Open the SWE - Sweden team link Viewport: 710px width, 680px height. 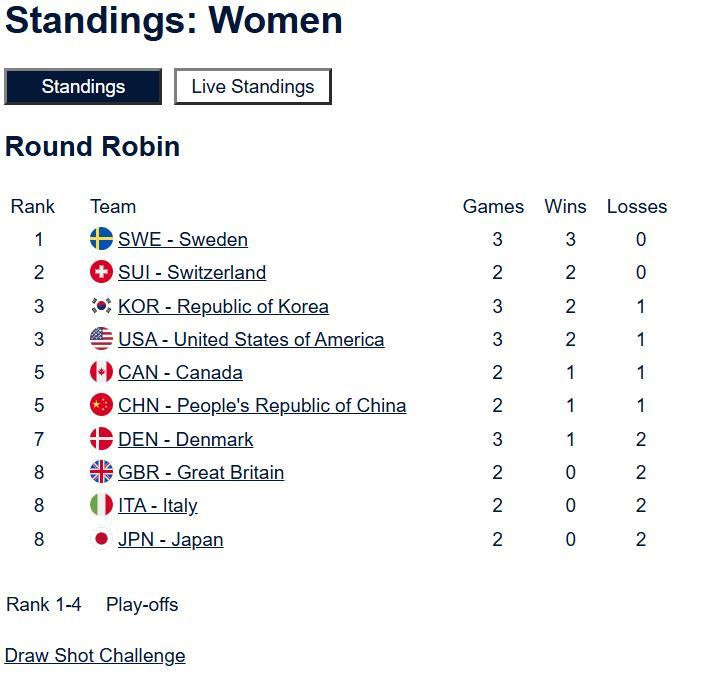click(x=183, y=239)
